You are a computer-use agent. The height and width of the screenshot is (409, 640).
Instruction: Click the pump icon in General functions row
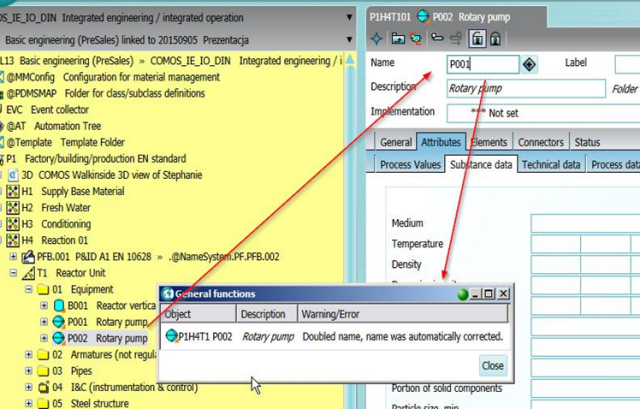coord(172,336)
